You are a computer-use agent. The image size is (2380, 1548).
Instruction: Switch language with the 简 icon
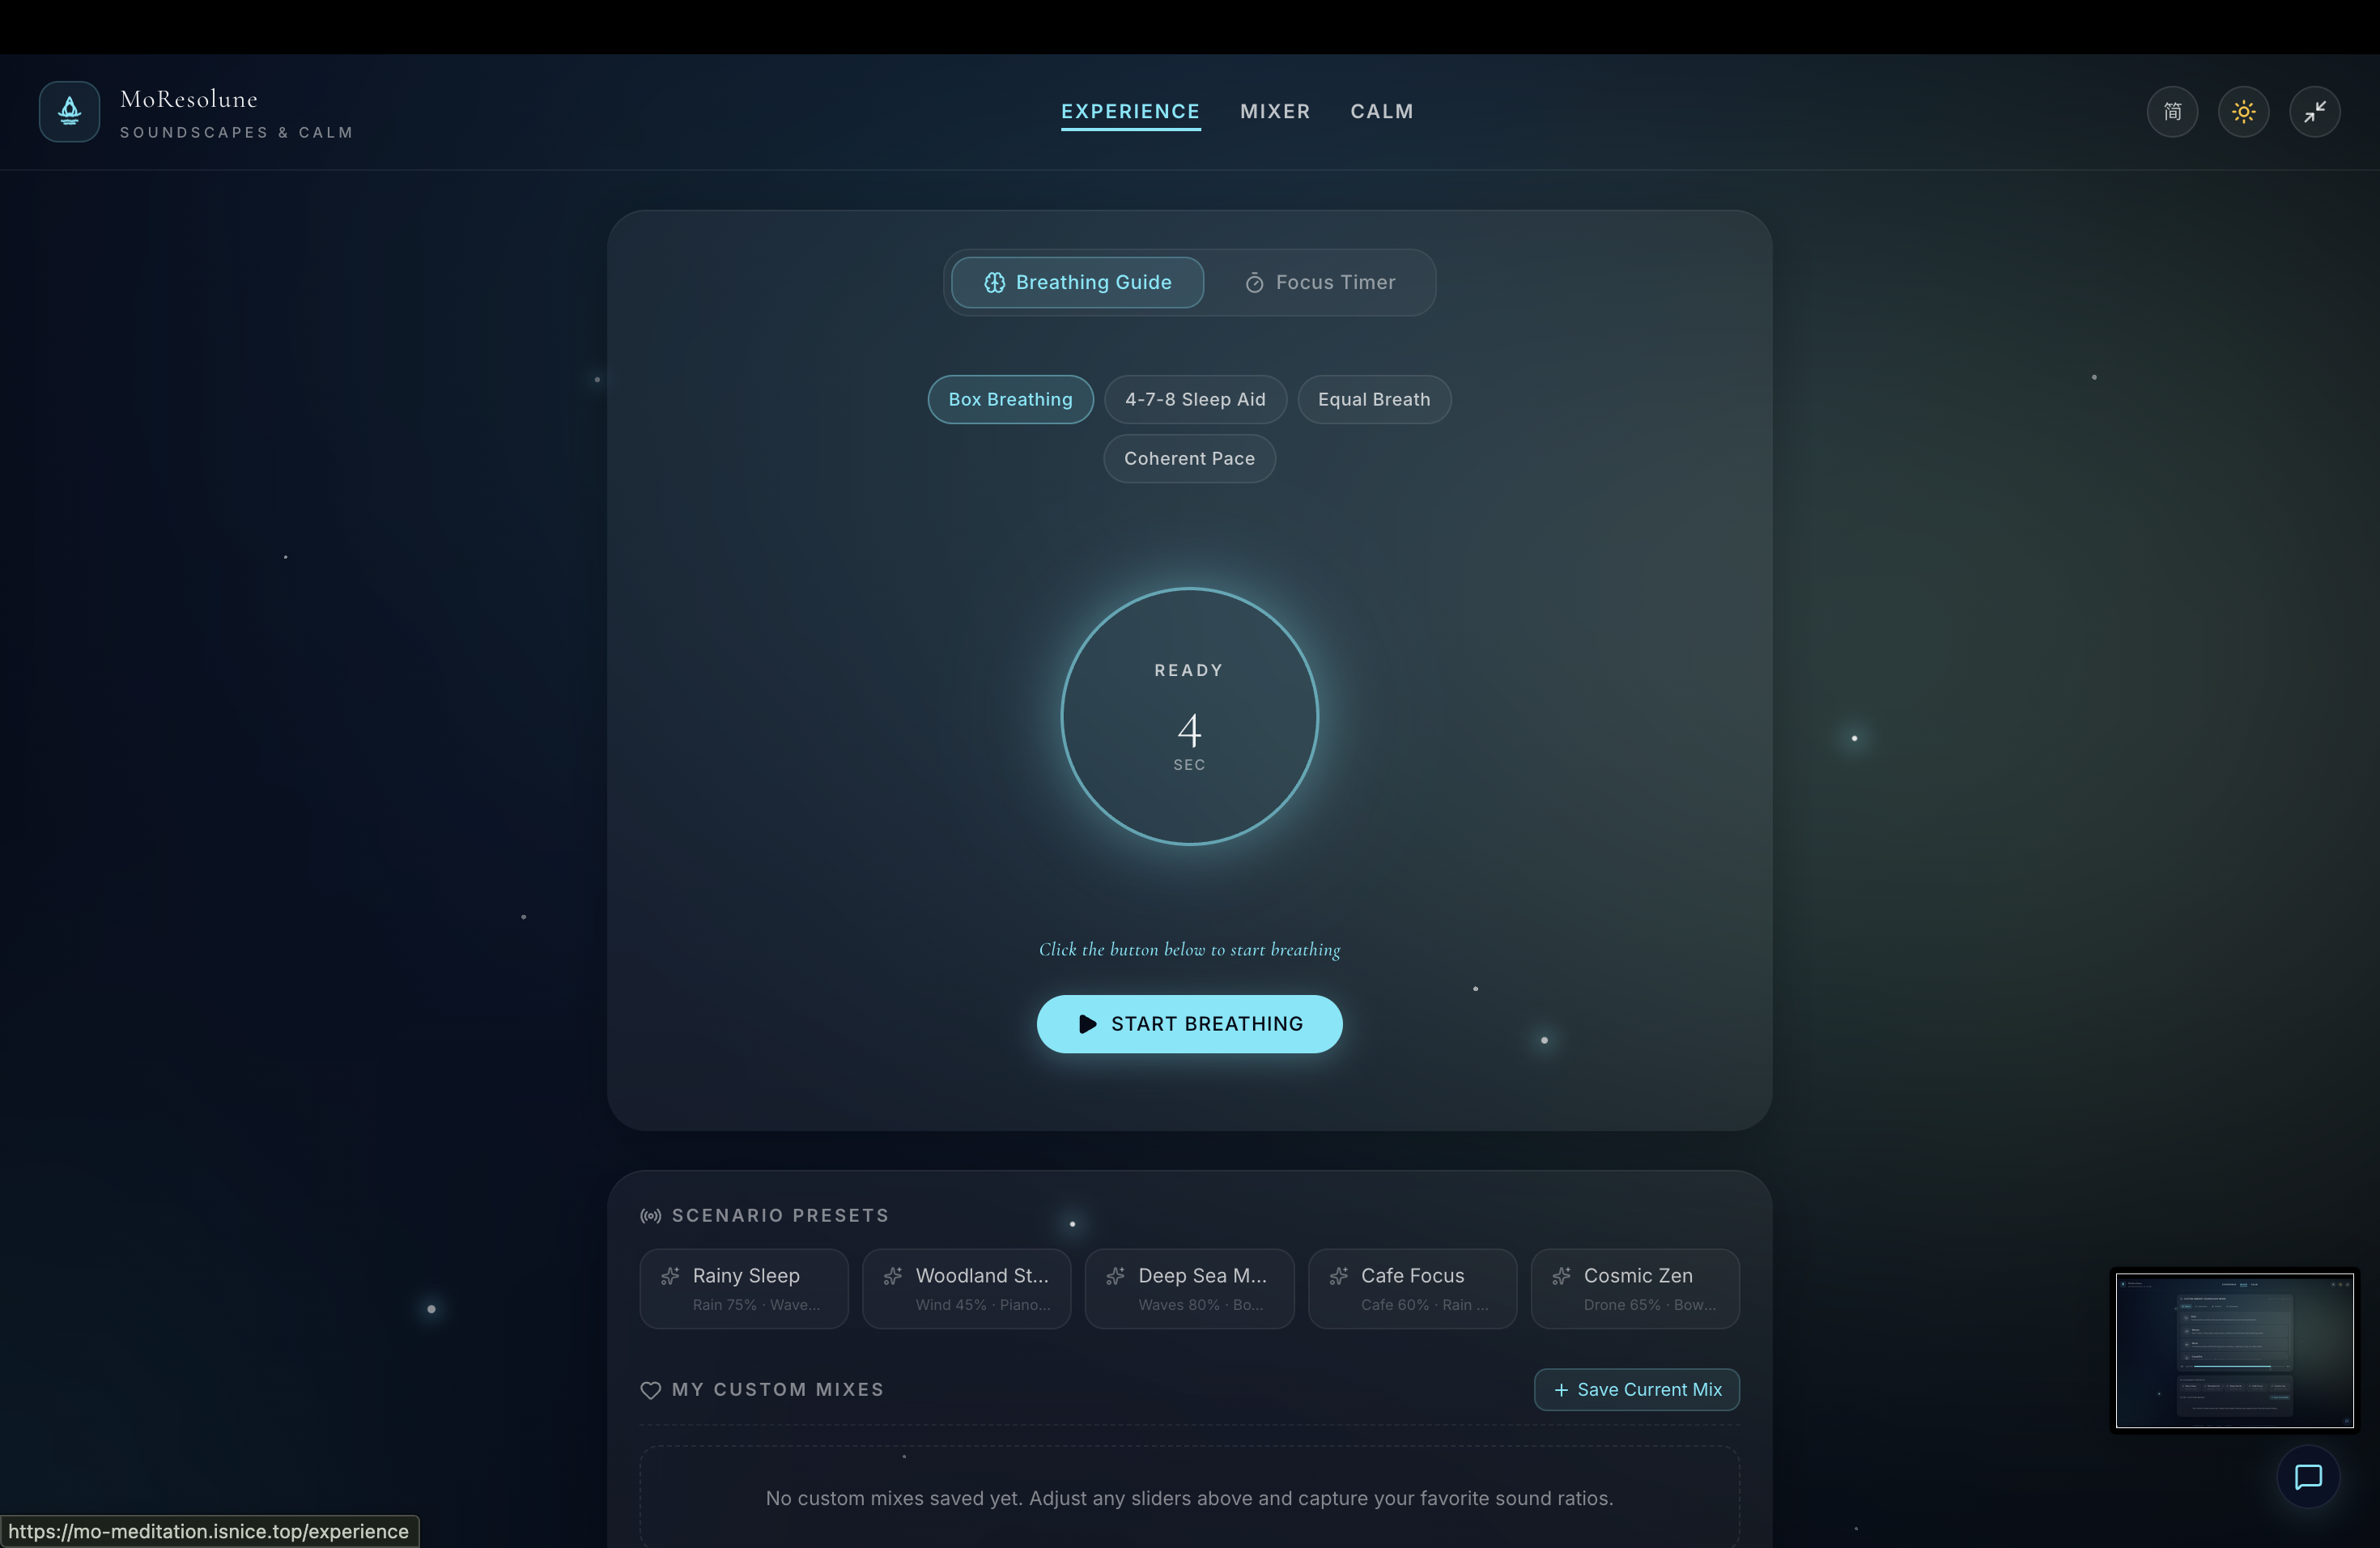pos(2172,111)
